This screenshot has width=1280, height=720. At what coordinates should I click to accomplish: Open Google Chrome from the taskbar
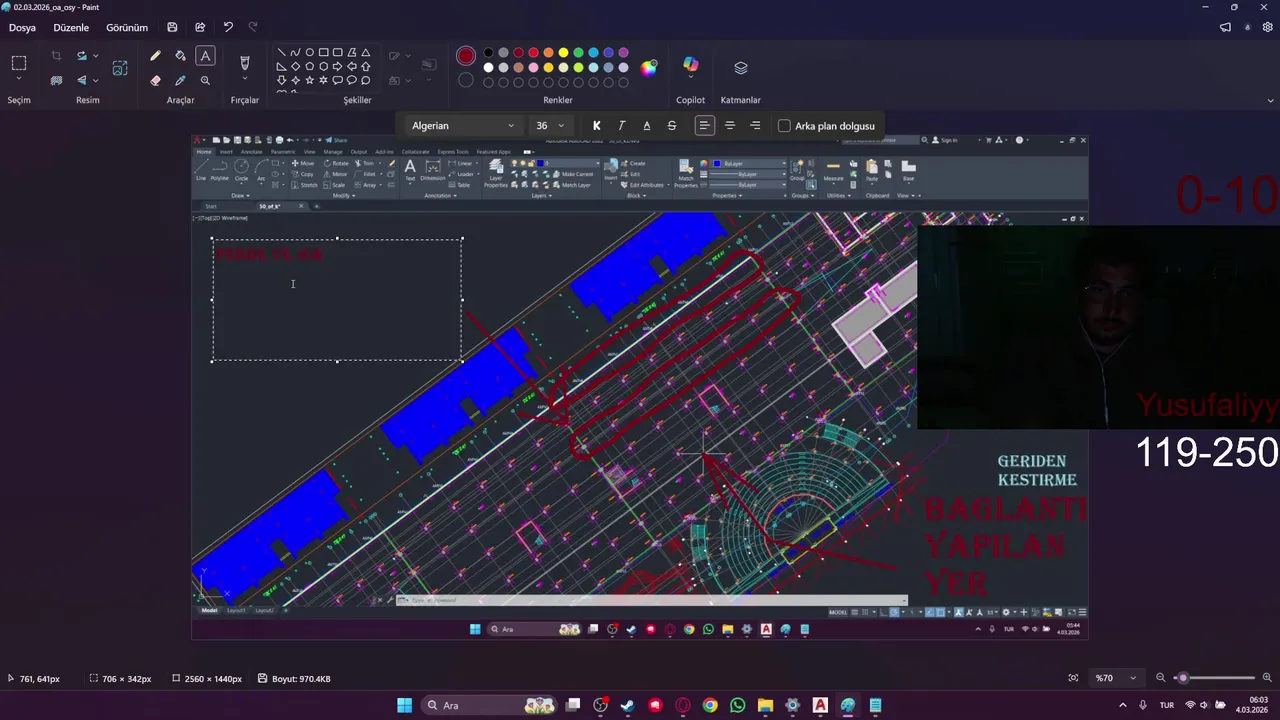point(710,705)
